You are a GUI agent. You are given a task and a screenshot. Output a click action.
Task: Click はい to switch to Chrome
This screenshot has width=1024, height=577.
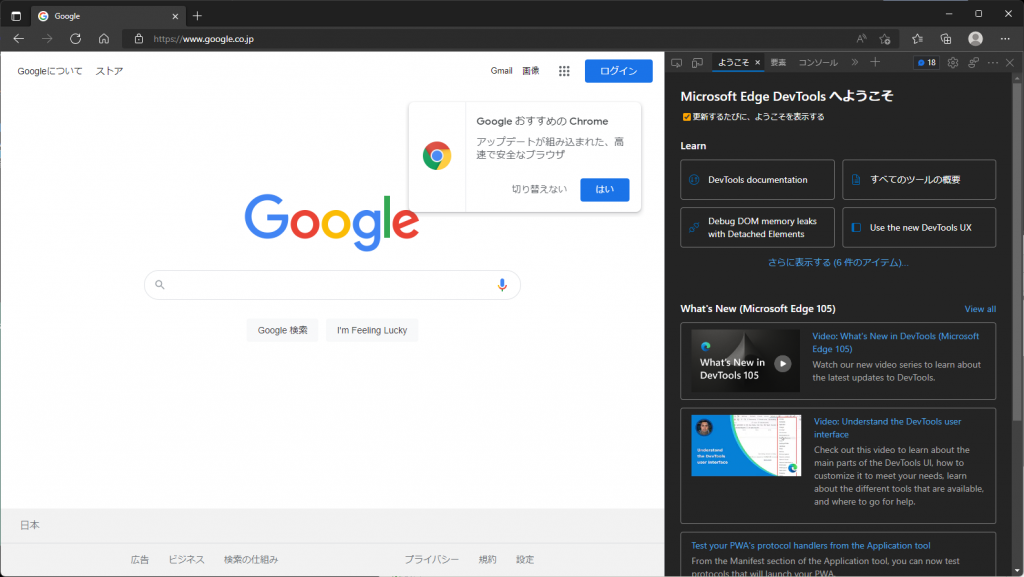[604, 189]
